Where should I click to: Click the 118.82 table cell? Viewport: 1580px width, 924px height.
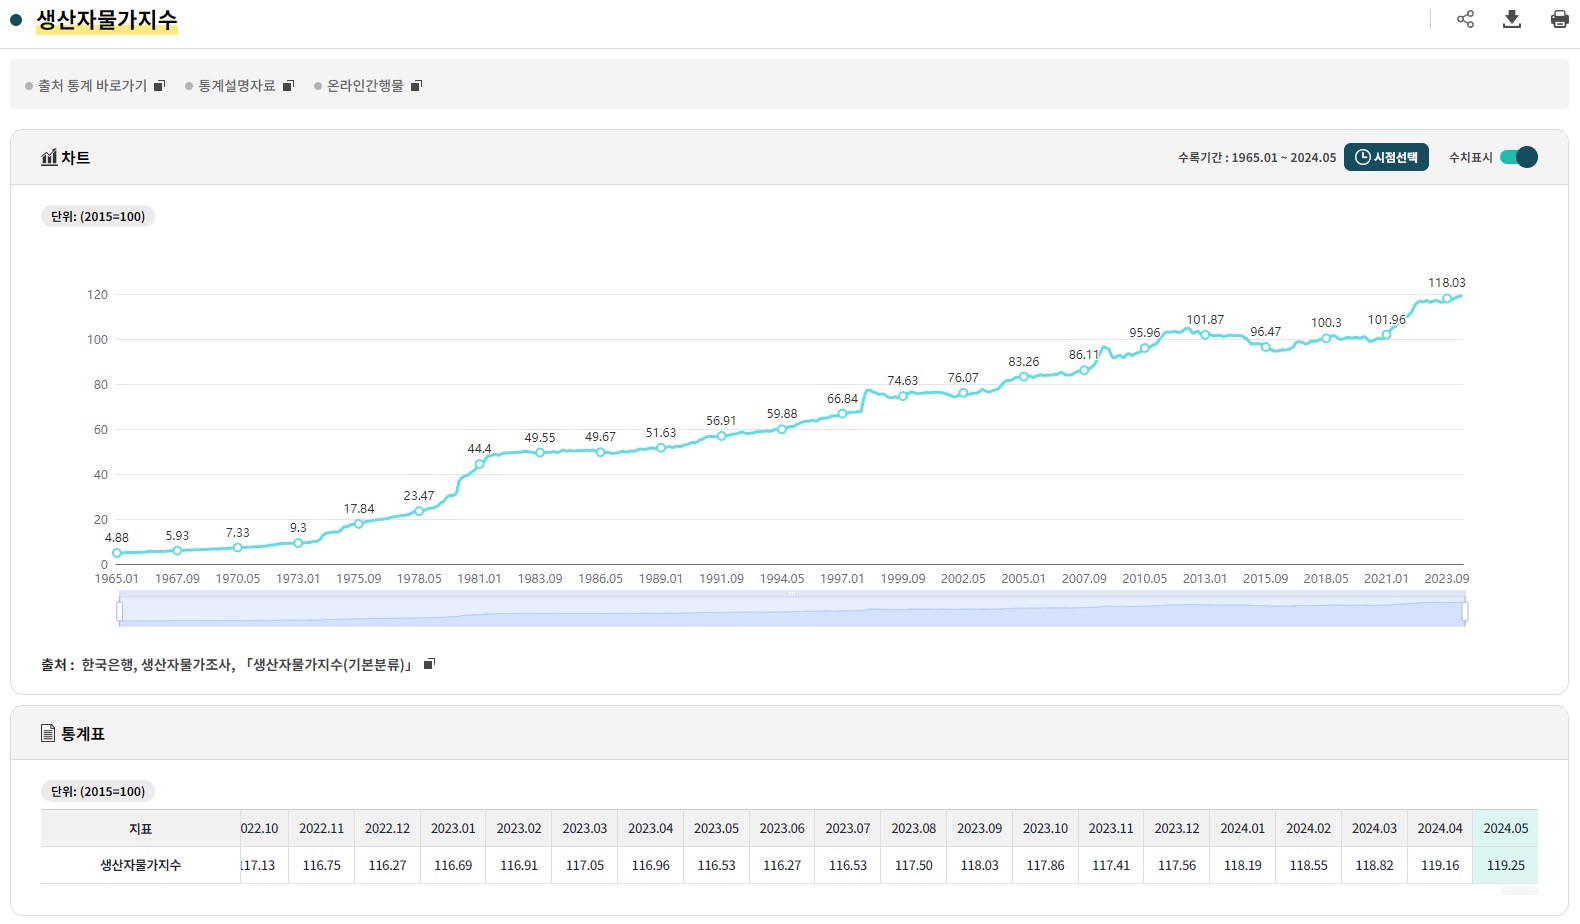coord(1374,865)
